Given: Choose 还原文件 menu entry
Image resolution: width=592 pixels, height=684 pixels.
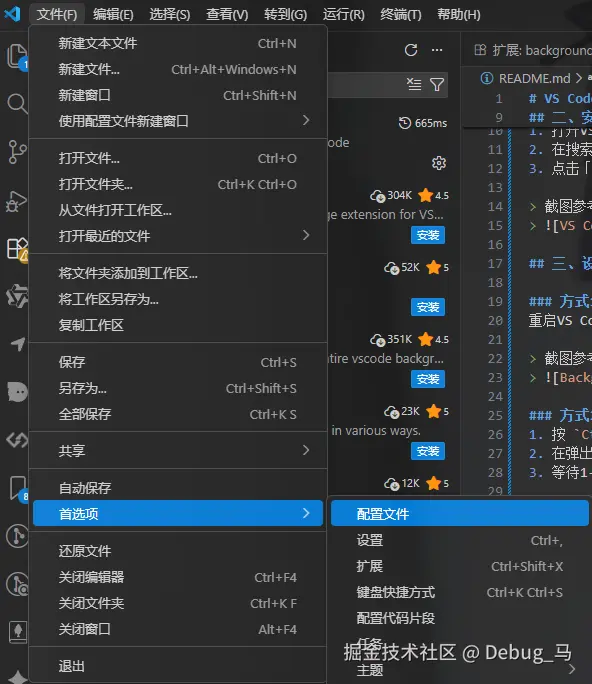Looking at the screenshot, I should point(178,551).
